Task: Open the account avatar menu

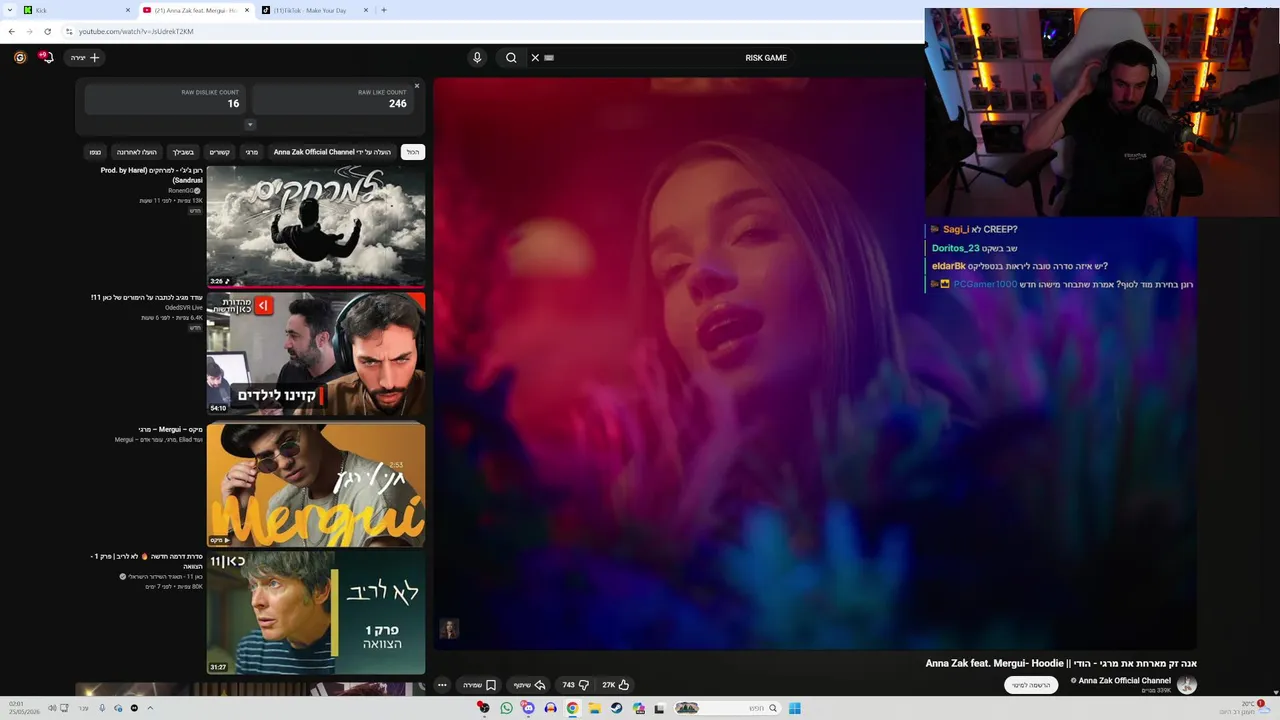Action: tap(20, 57)
